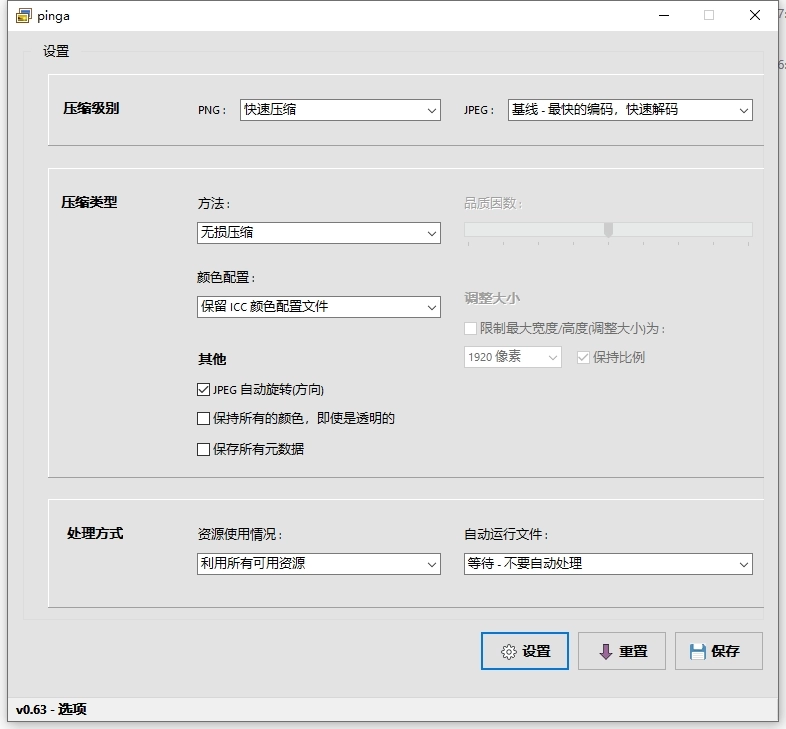Click the 压缩级别 section heading

[x=91, y=108]
